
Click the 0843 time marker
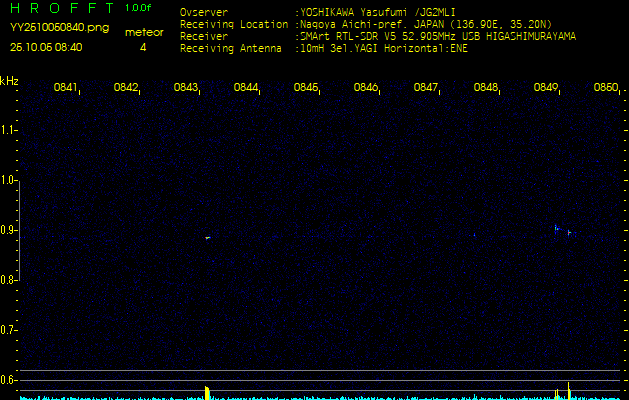pyautogui.click(x=185, y=87)
